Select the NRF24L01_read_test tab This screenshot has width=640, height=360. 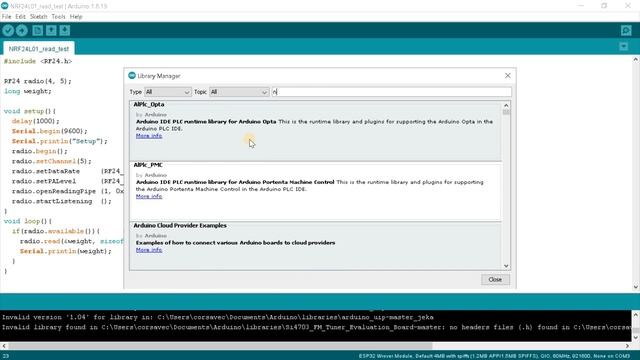coord(39,49)
